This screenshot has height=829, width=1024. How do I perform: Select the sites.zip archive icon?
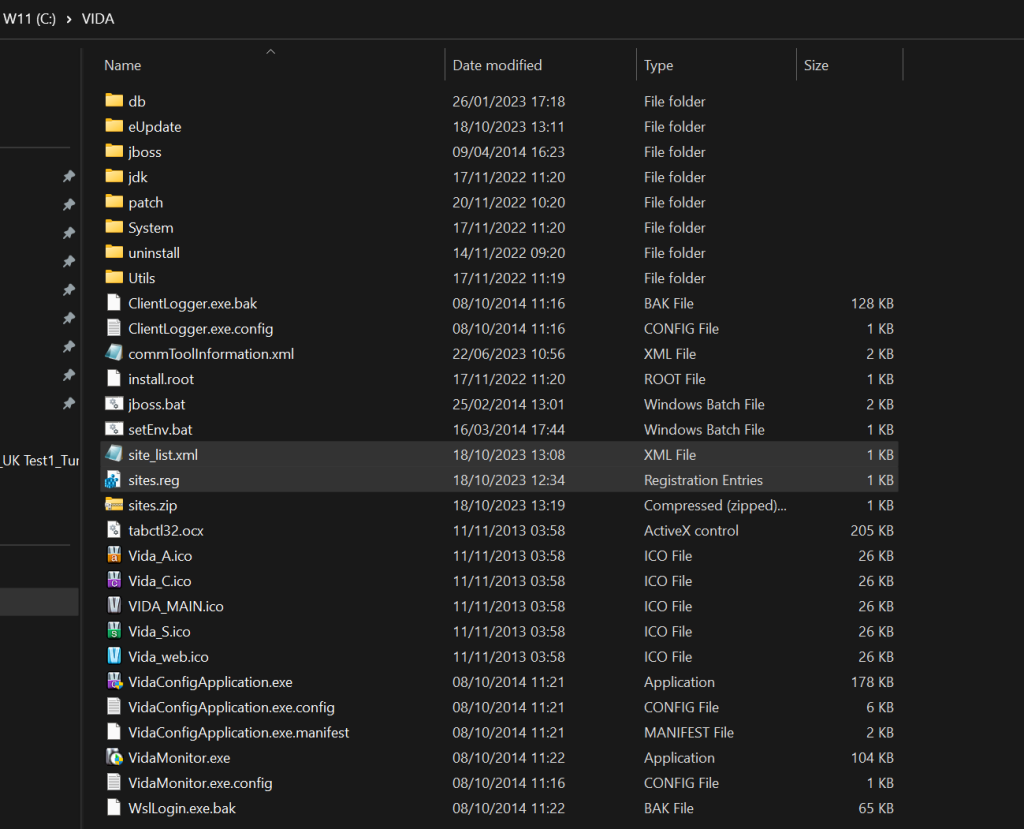(x=114, y=504)
